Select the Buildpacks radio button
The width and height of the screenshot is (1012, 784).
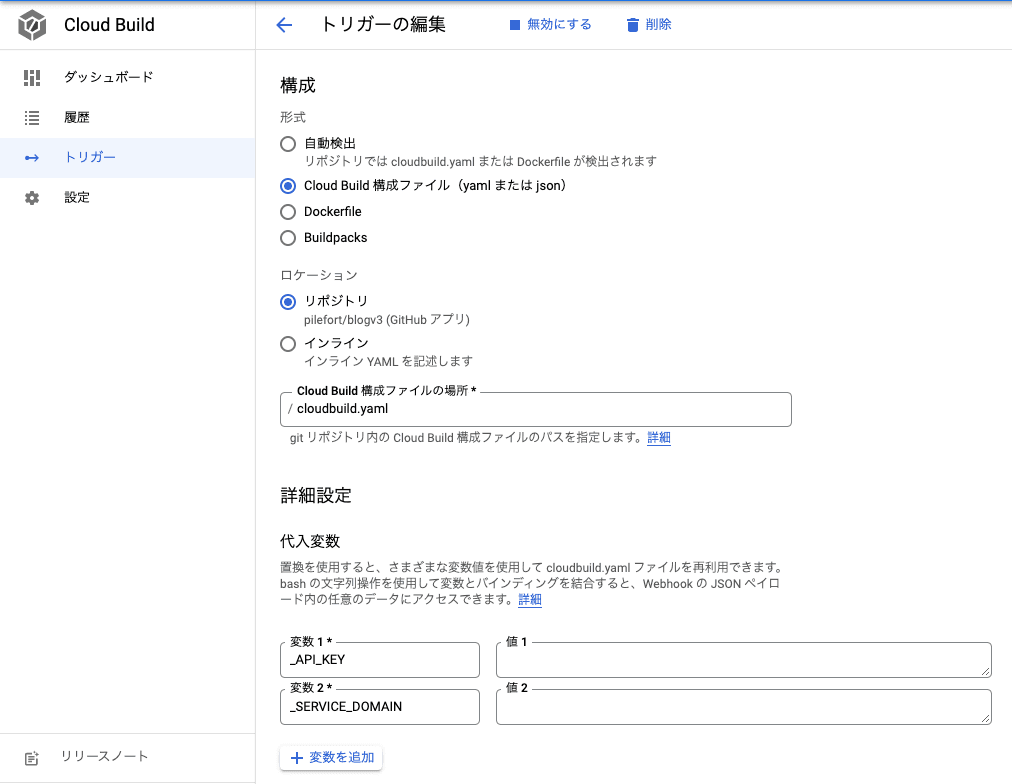click(288, 238)
